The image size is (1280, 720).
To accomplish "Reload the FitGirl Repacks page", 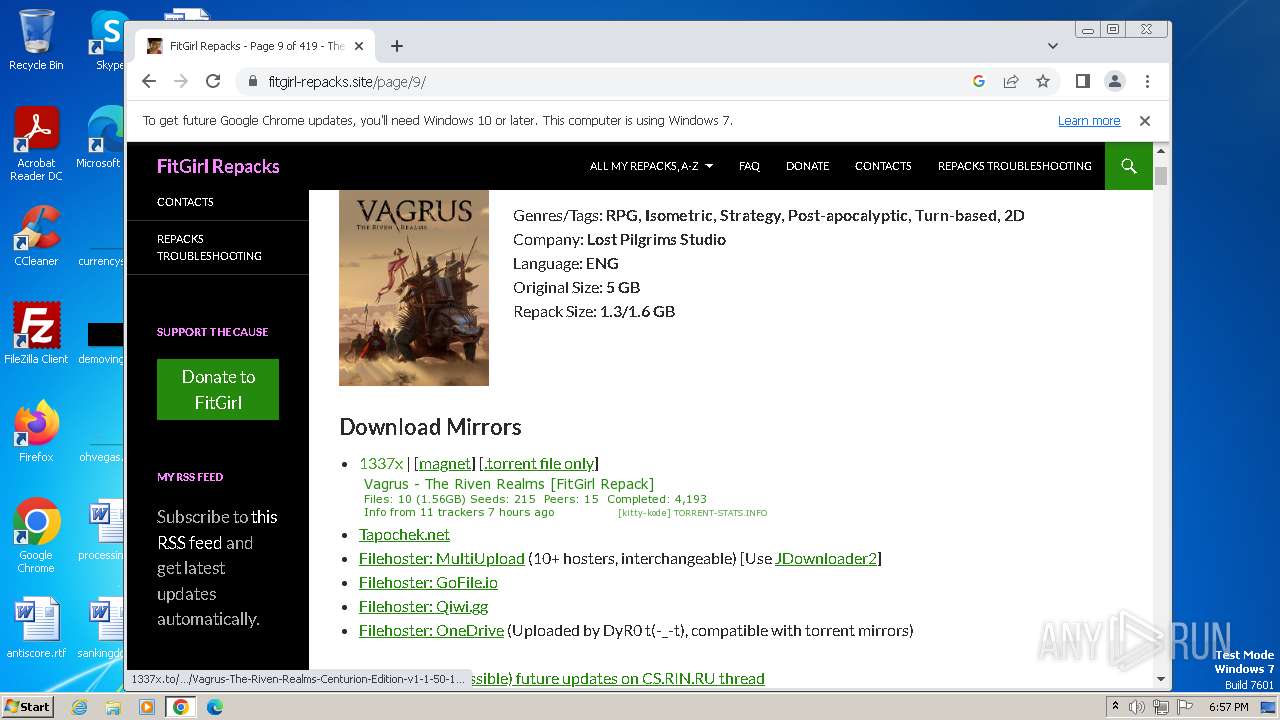I will pyautogui.click(x=213, y=82).
